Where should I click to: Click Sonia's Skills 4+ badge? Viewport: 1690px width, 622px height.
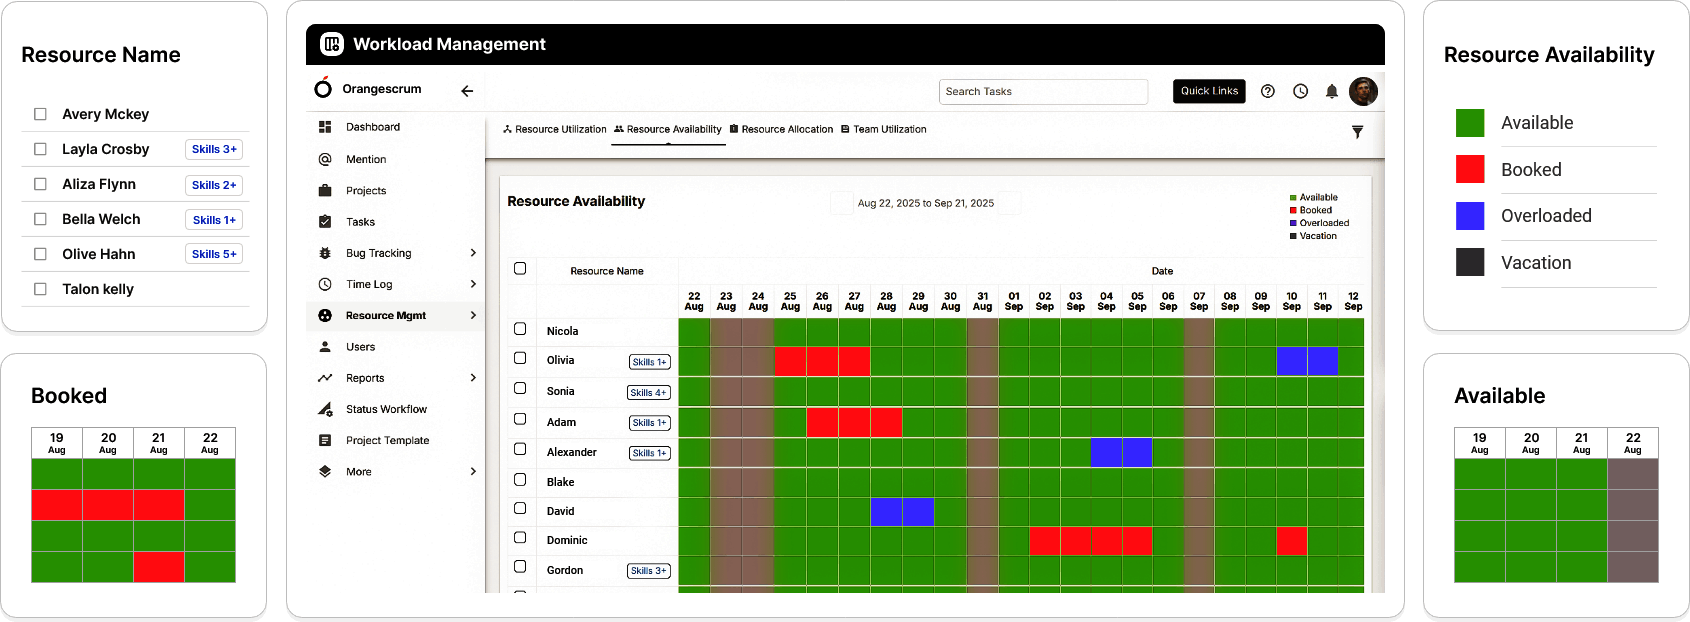[x=648, y=393]
